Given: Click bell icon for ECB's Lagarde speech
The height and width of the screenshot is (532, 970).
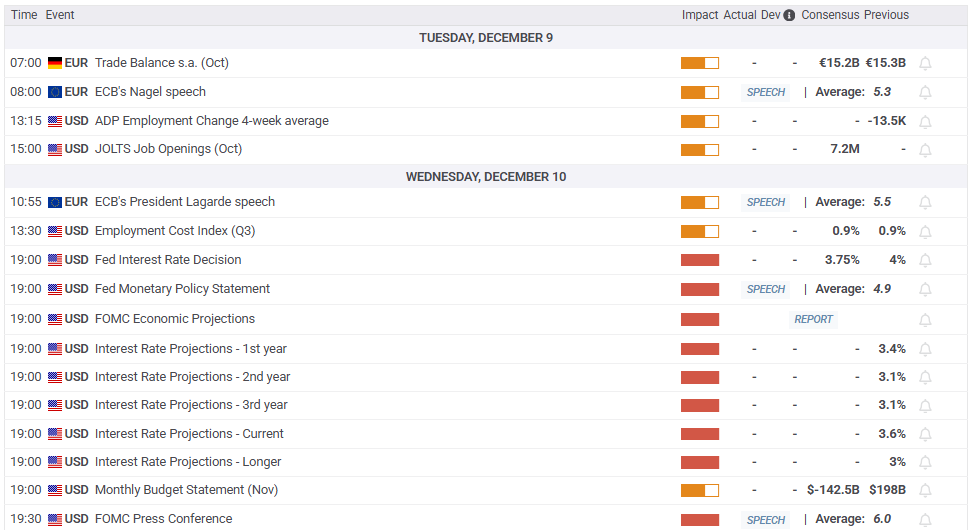Looking at the screenshot, I should tap(925, 202).
